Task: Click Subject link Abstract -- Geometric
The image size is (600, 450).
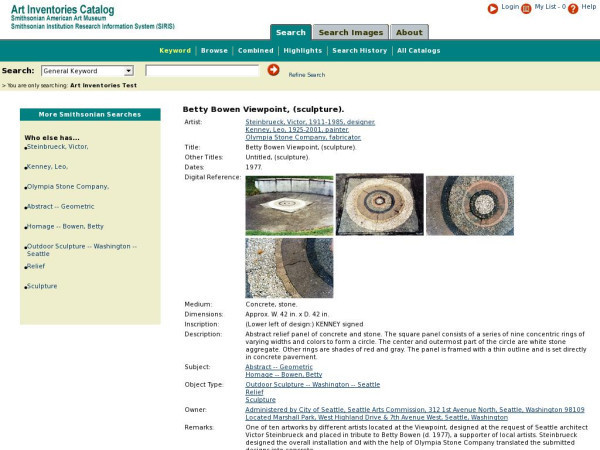Action: tap(279, 367)
